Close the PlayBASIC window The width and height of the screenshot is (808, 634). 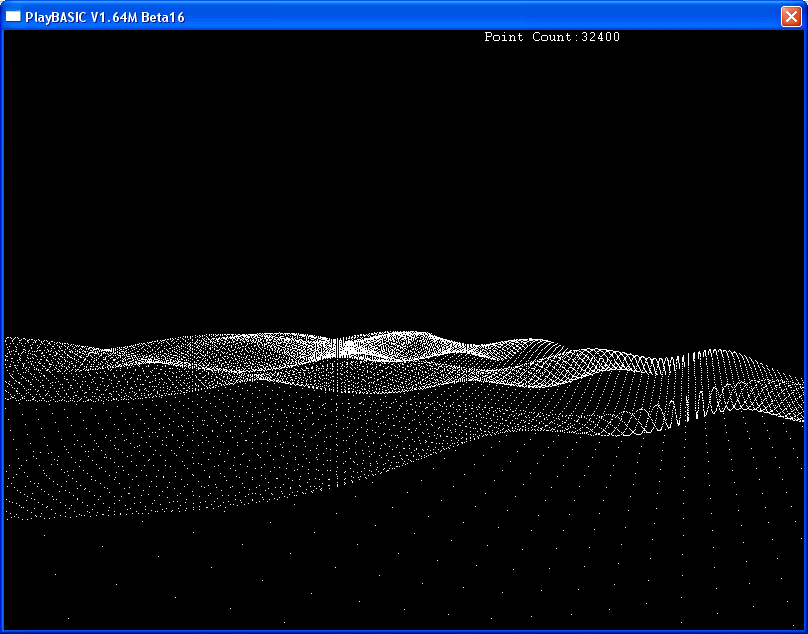[x=791, y=16]
